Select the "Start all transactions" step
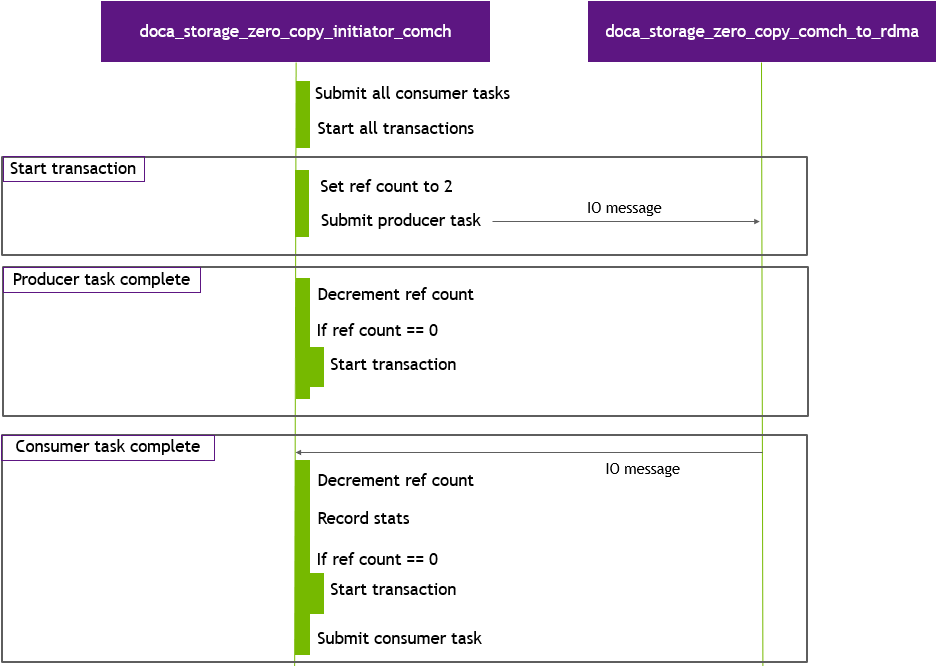This screenshot has height=666, width=937. pos(395,128)
